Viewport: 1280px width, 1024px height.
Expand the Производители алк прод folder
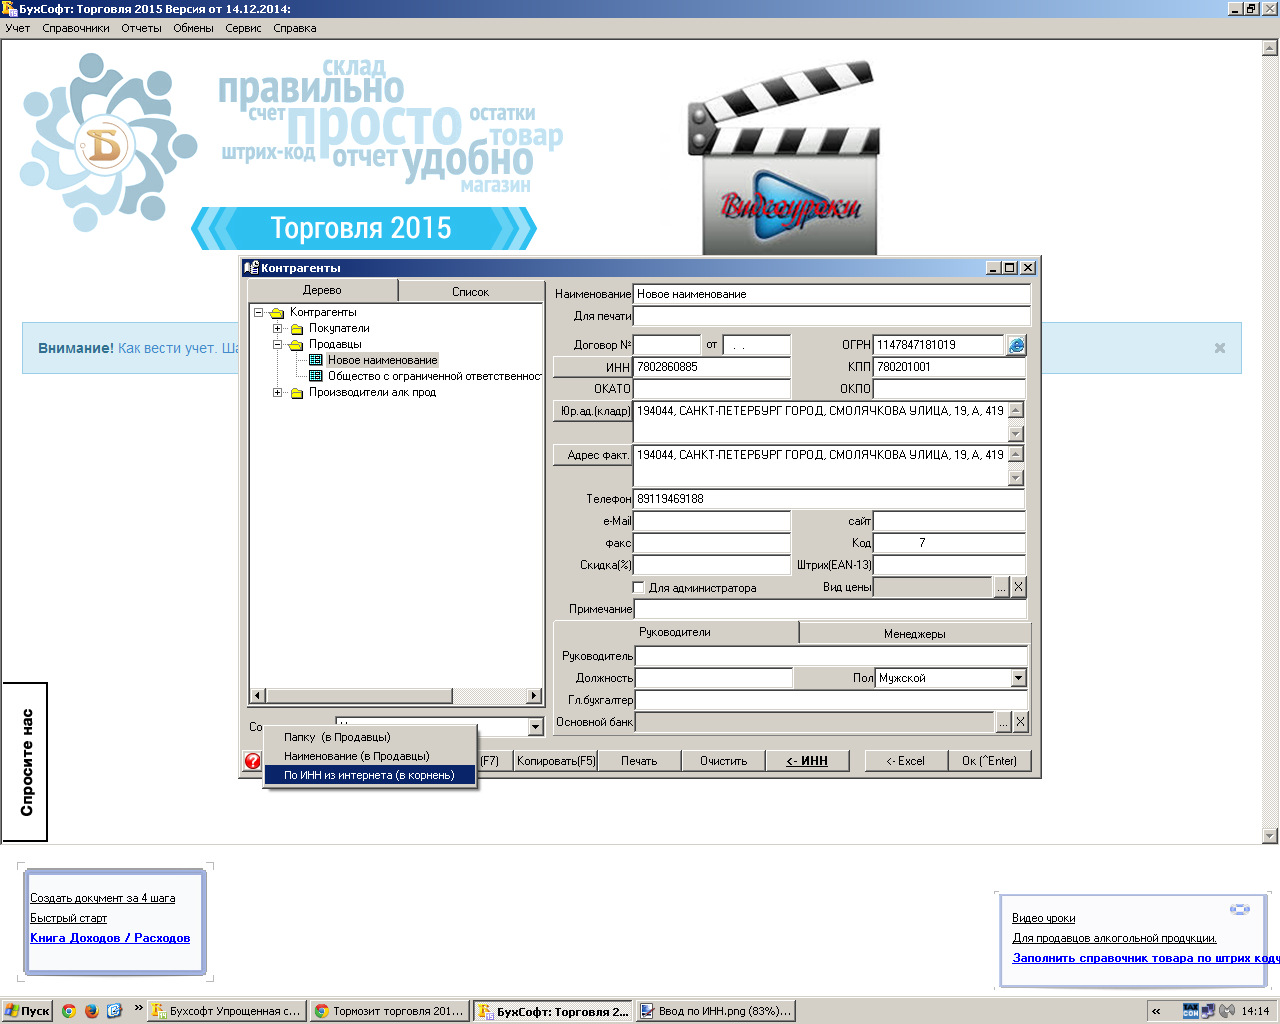pos(278,392)
